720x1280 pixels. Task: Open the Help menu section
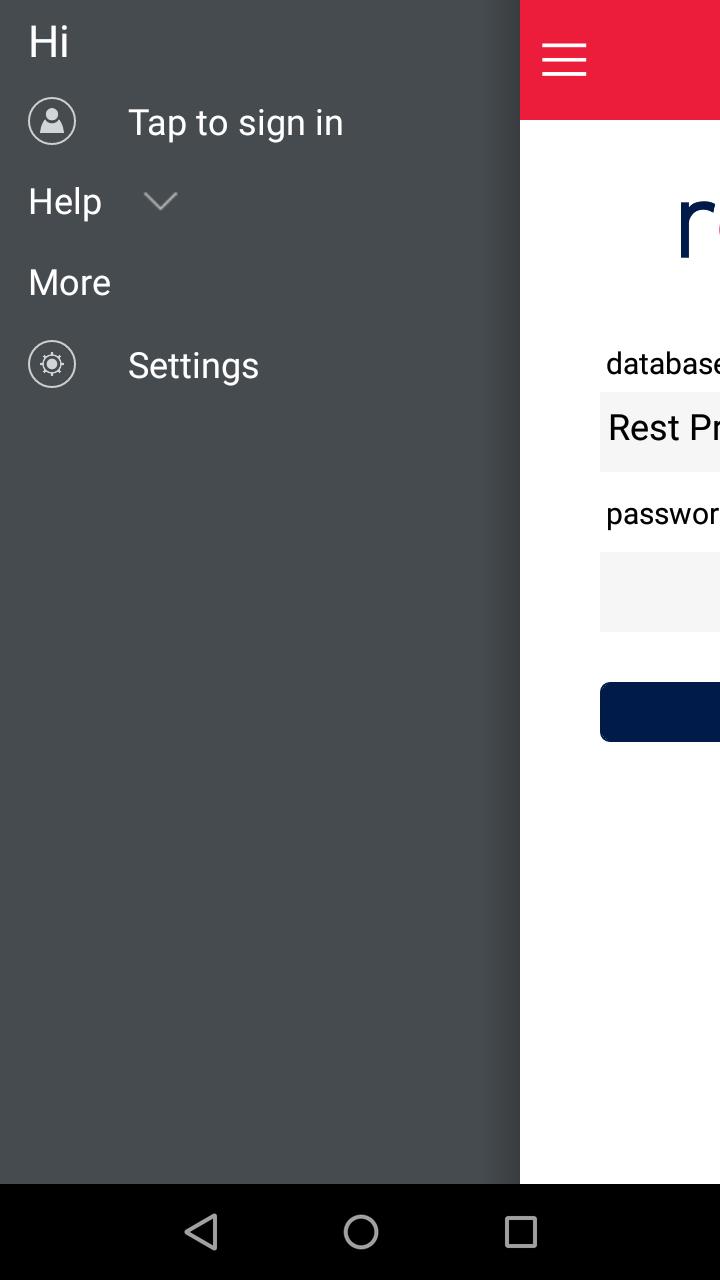[x=65, y=201]
